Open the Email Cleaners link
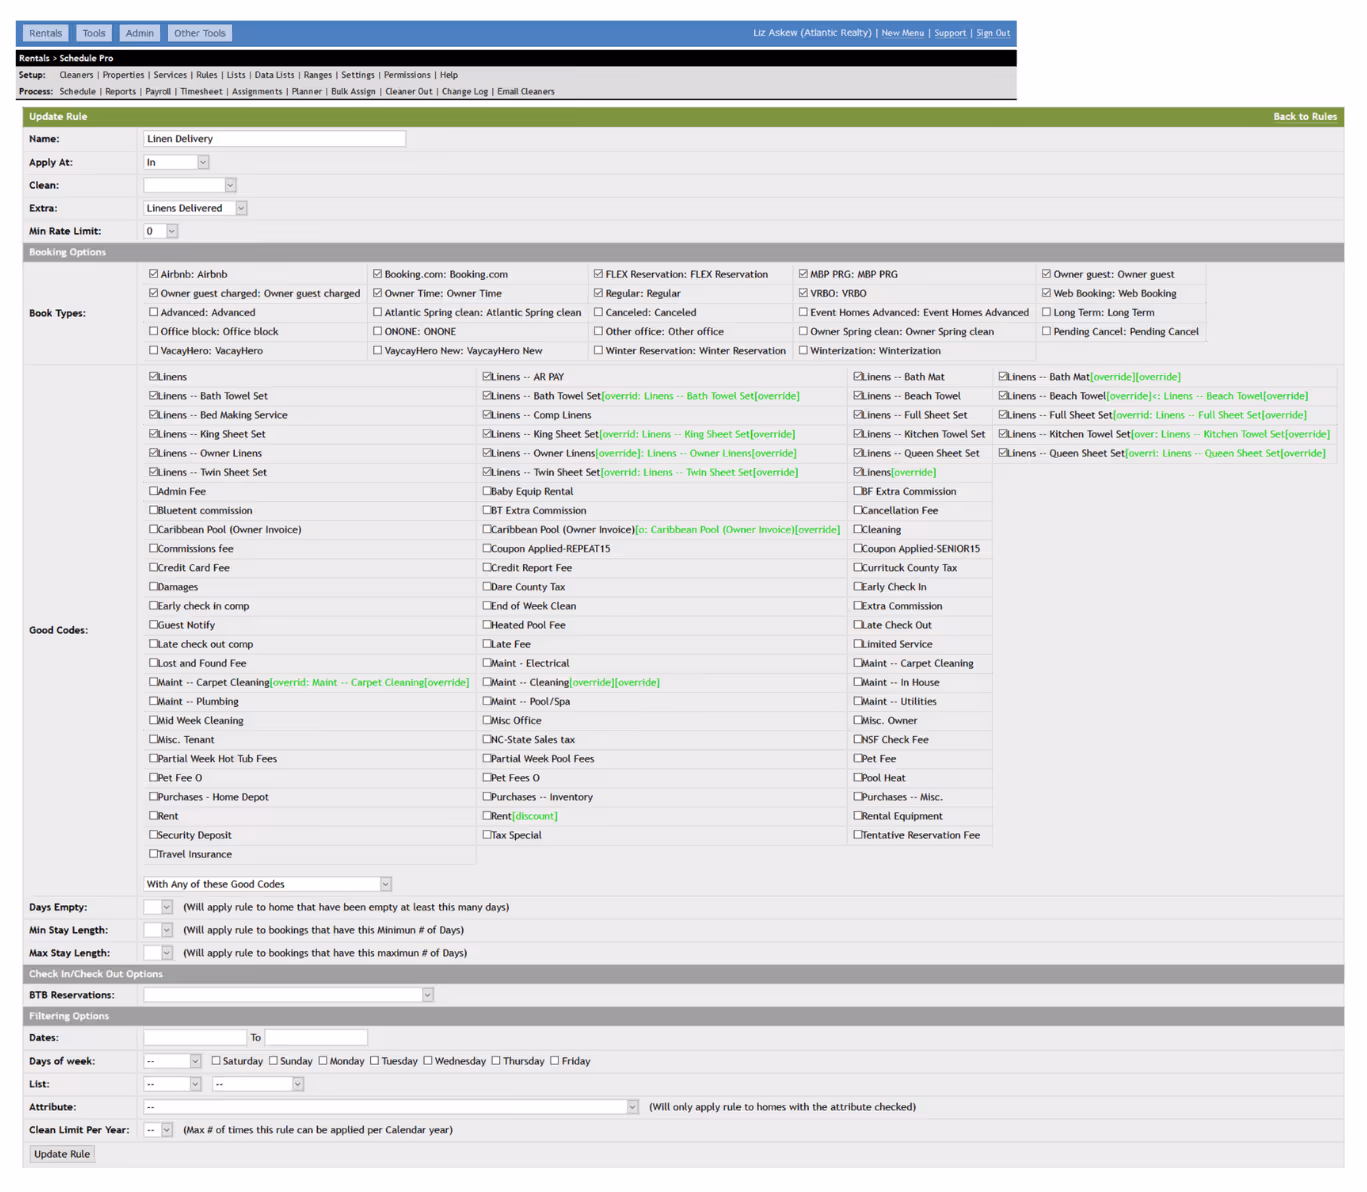Viewport: 1367px width, 1192px height. (526, 92)
